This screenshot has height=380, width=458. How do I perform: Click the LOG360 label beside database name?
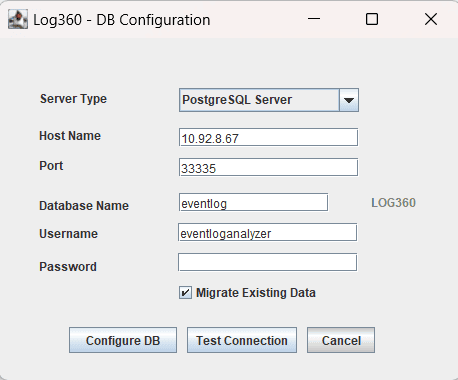coord(393,203)
